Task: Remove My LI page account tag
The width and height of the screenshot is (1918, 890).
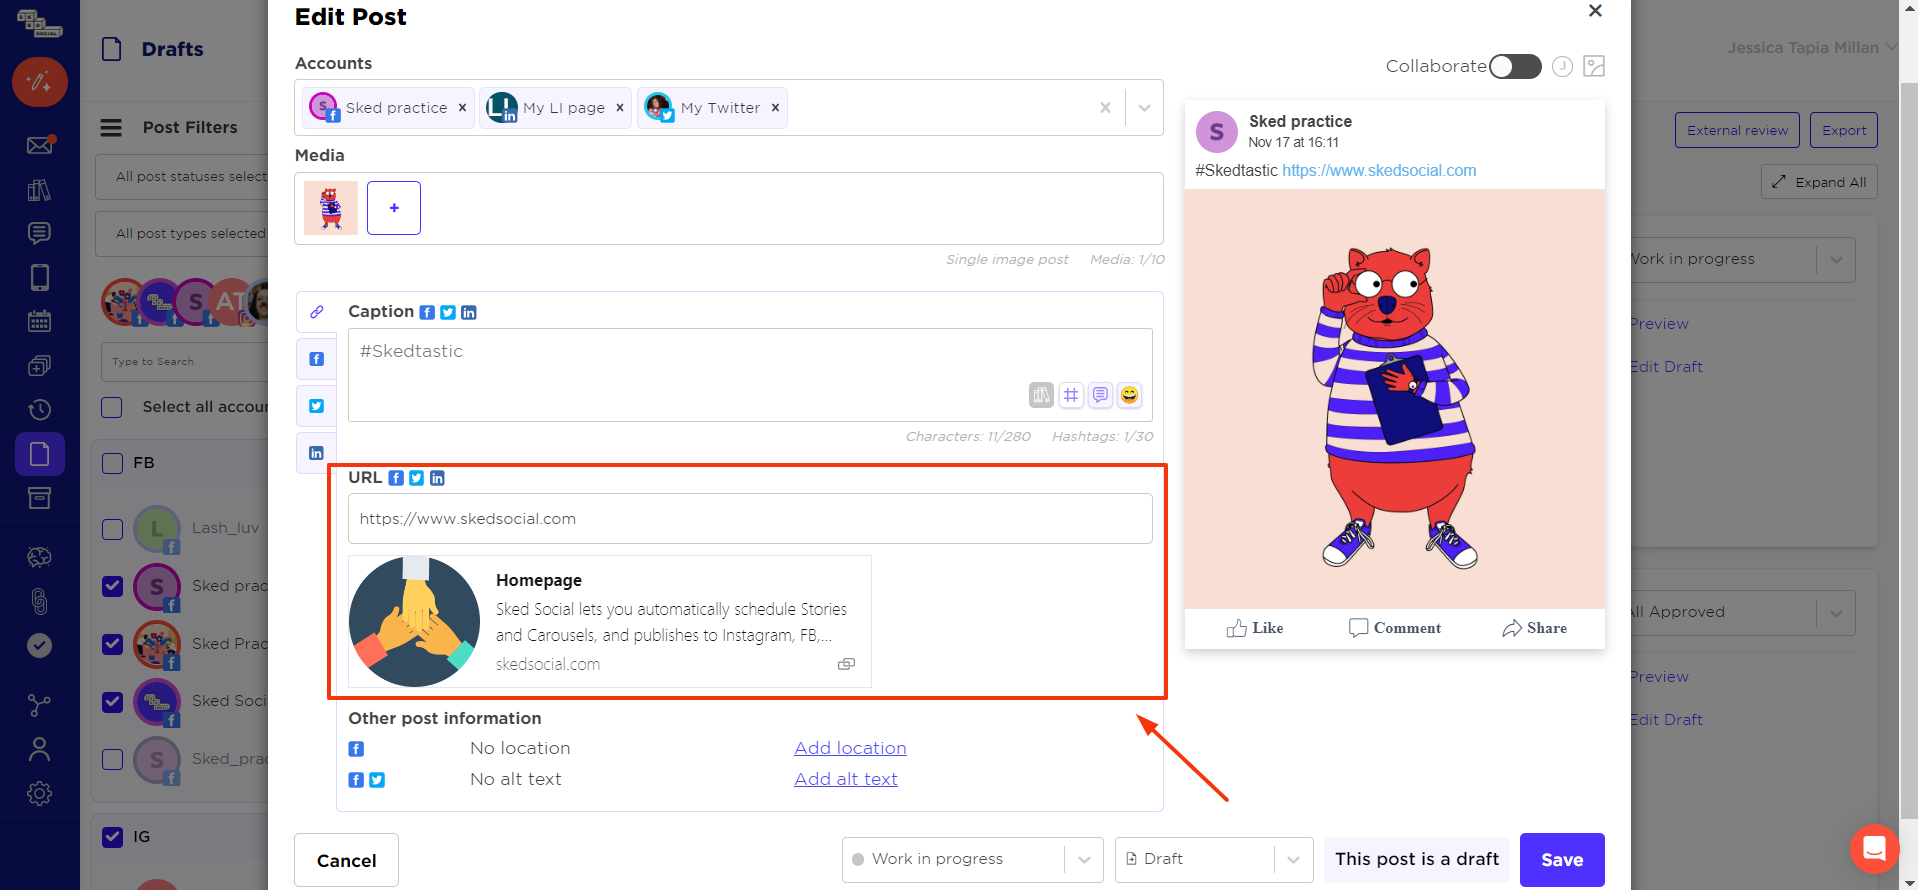Action: coord(620,108)
